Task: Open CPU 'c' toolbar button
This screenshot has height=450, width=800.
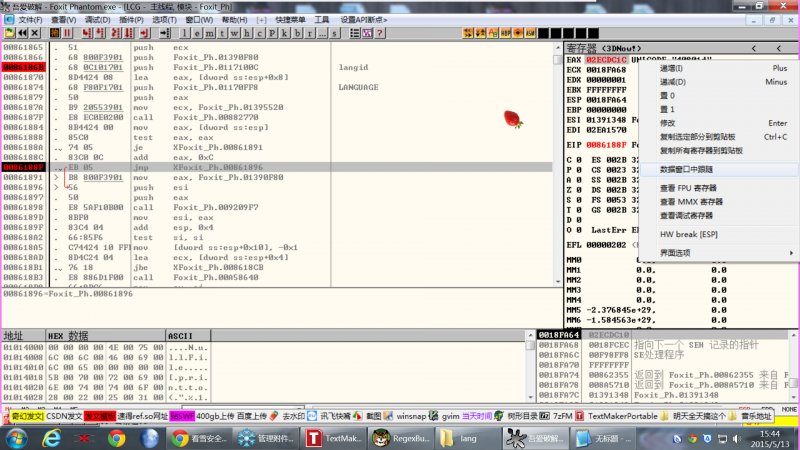Action: (x=260, y=33)
